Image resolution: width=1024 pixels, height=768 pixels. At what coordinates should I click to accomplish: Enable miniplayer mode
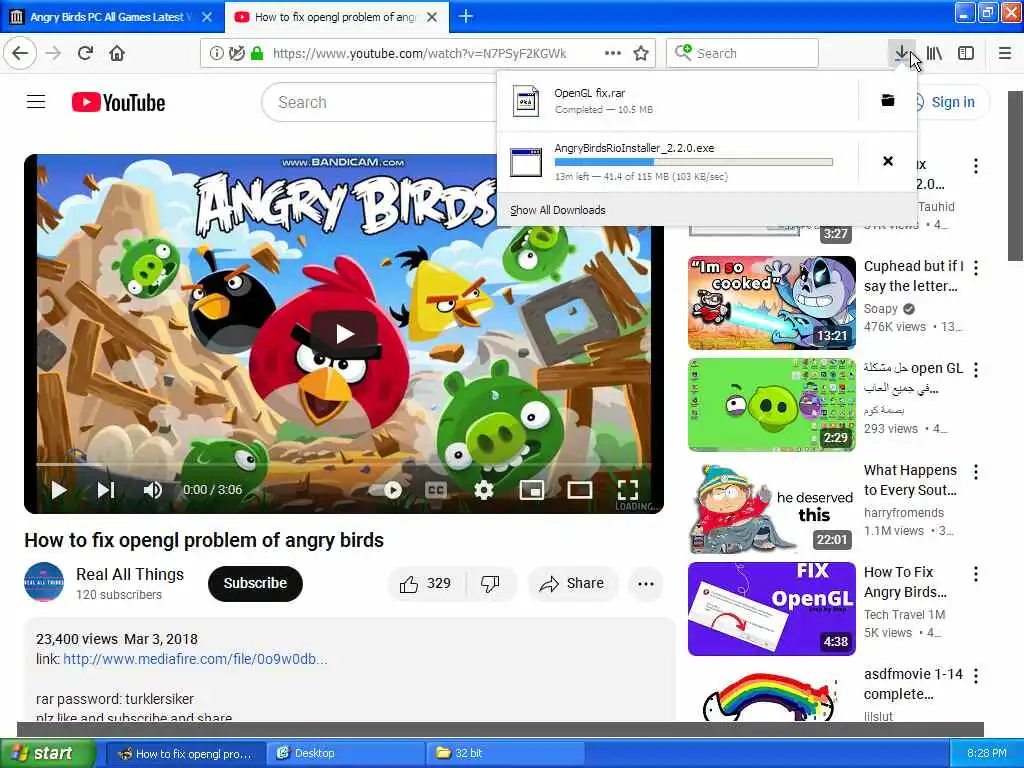point(532,490)
